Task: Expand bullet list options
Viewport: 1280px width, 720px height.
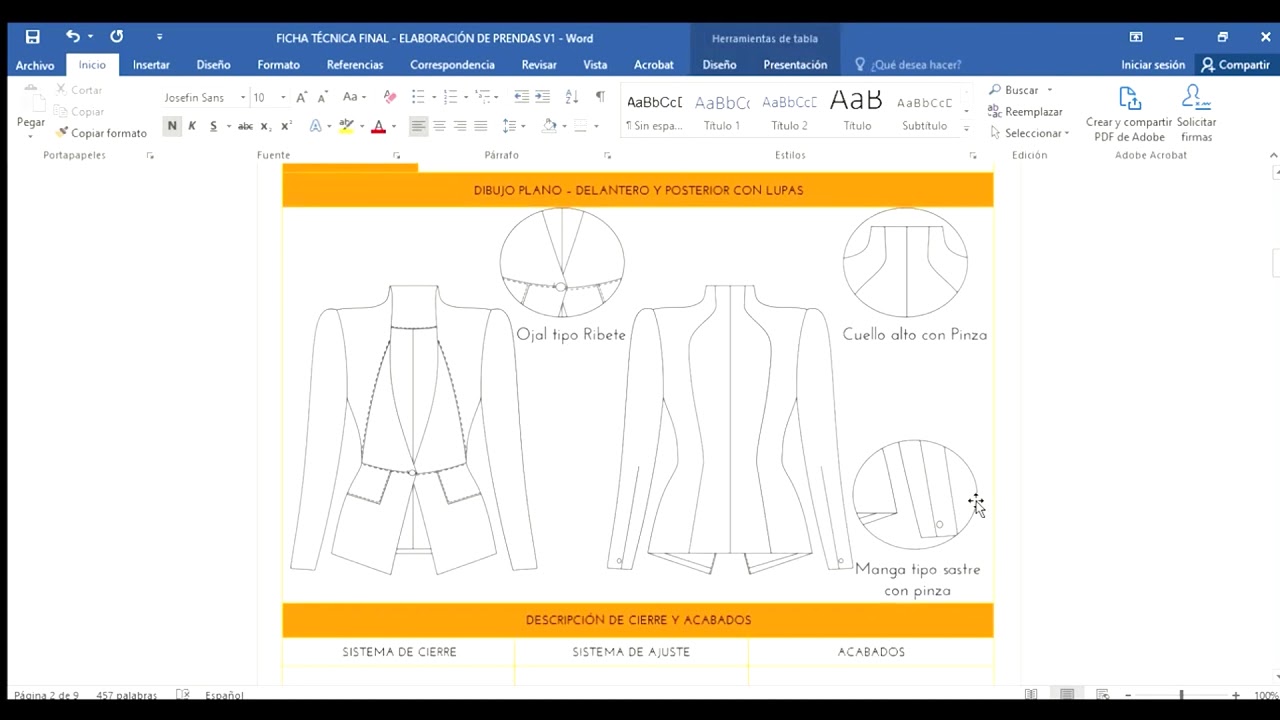Action: point(434,98)
